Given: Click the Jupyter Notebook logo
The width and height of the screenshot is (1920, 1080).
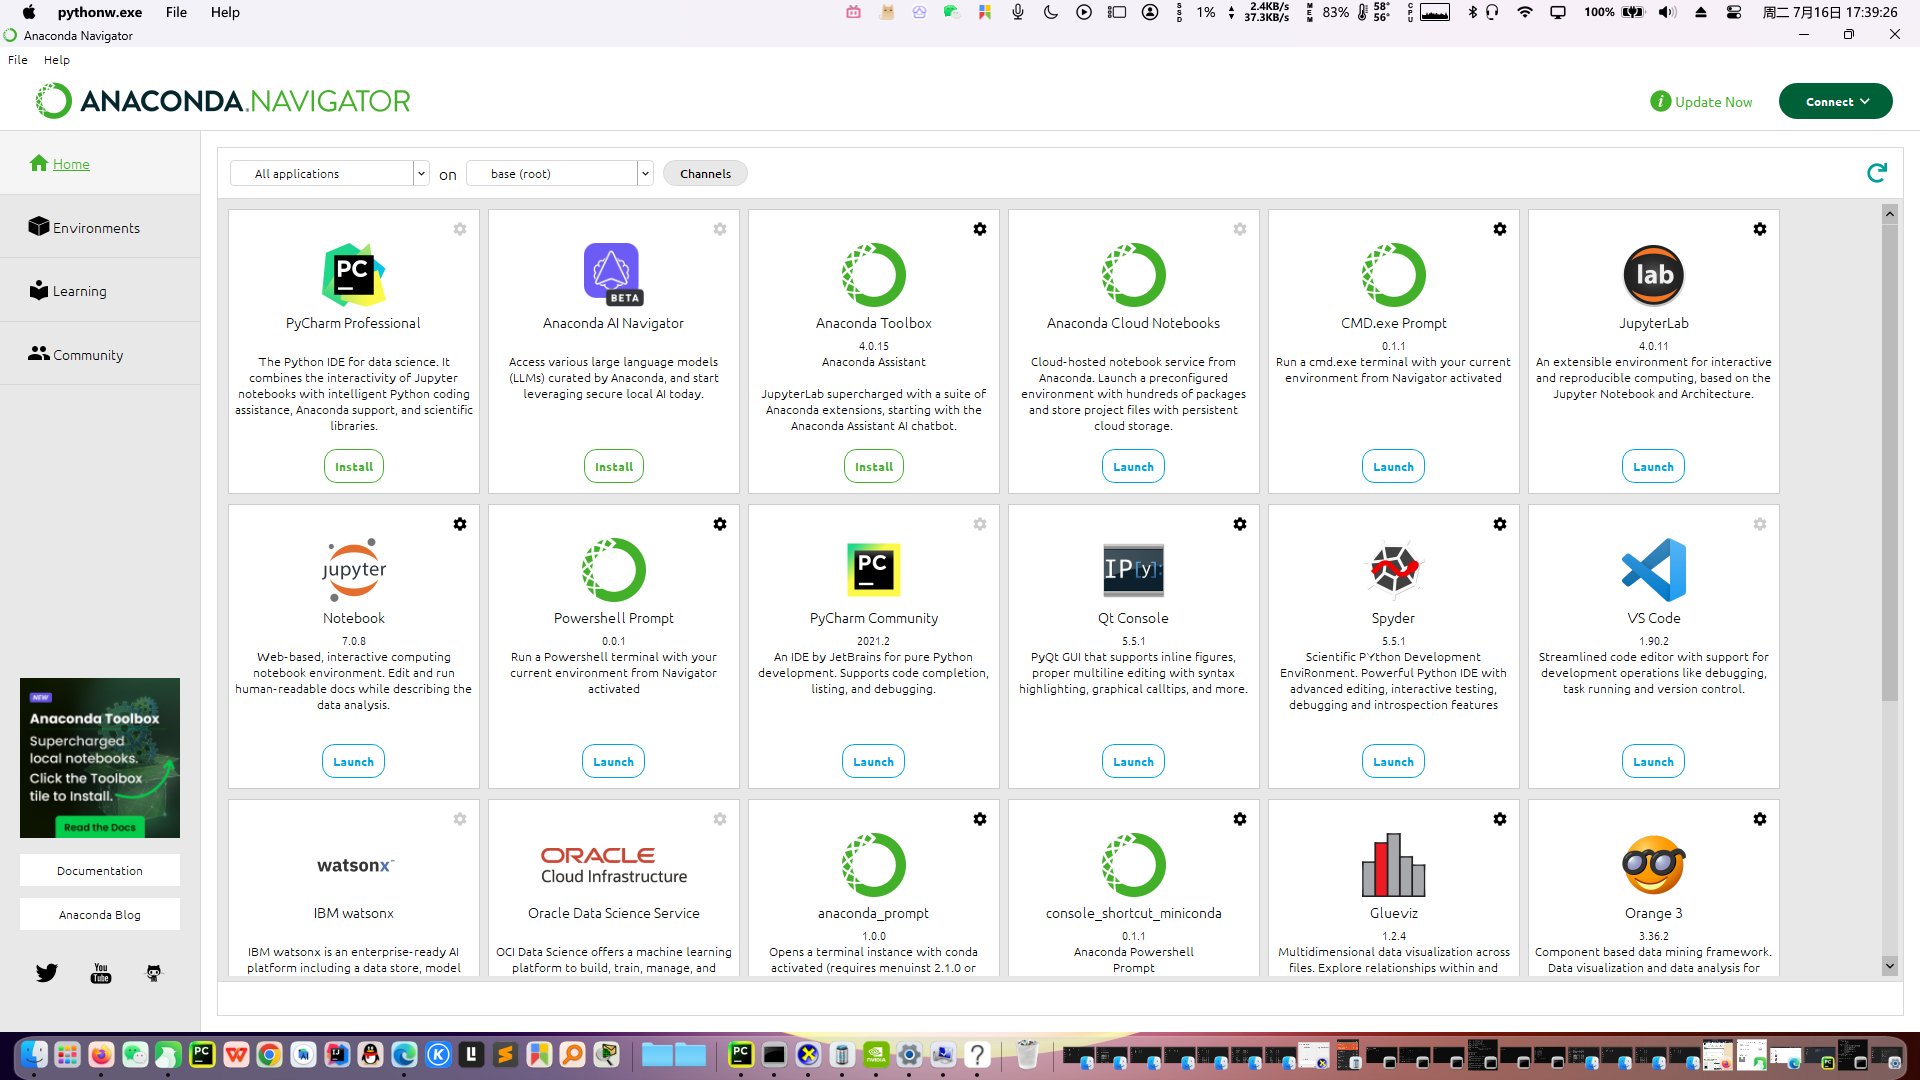Looking at the screenshot, I should coord(354,569).
